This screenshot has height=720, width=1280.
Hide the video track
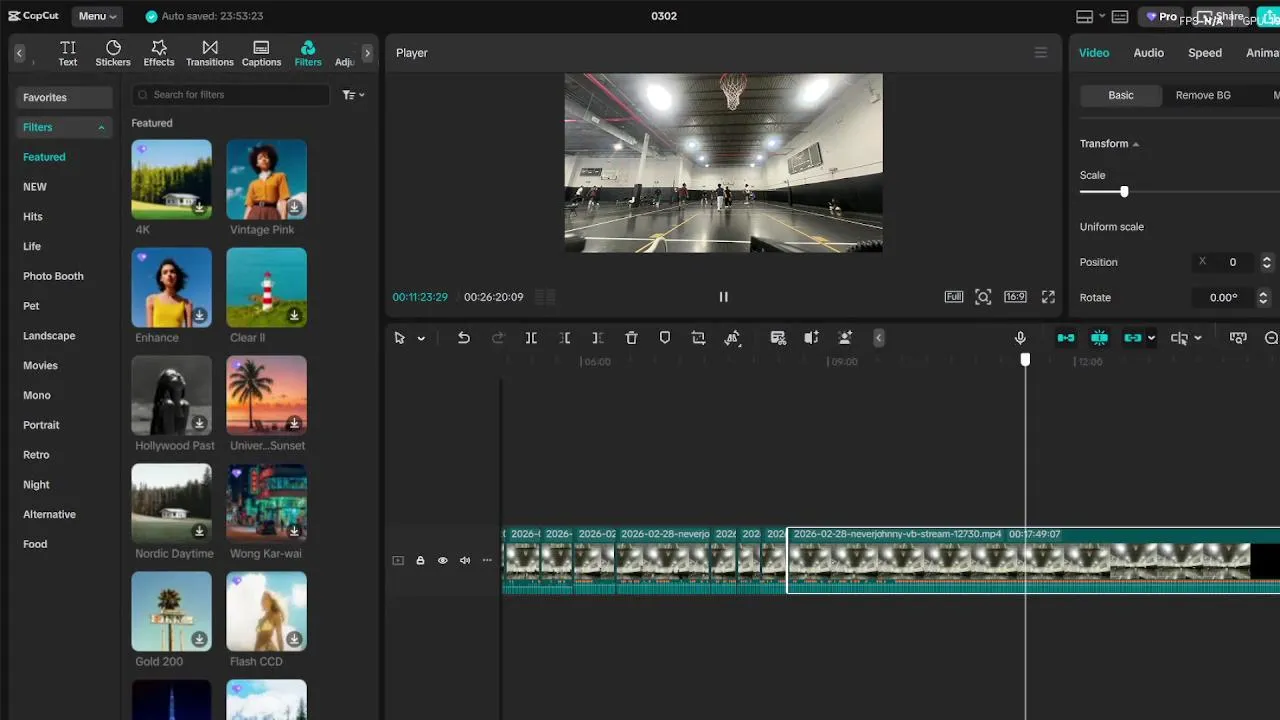442,560
